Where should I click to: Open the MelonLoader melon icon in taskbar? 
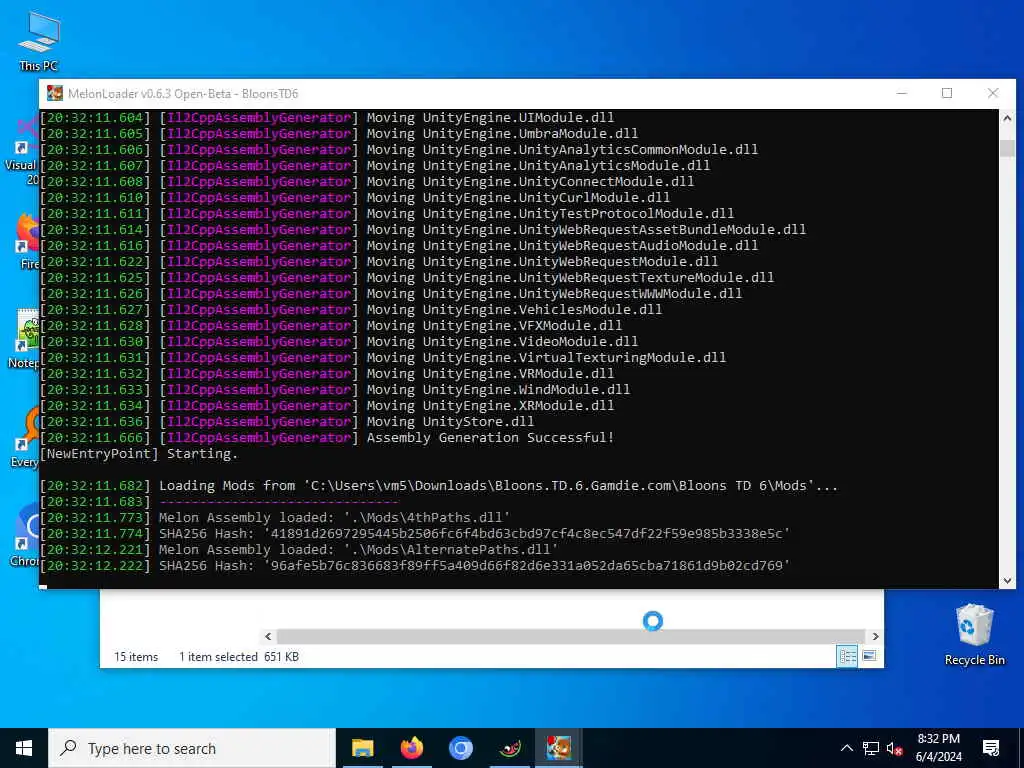pos(509,748)
